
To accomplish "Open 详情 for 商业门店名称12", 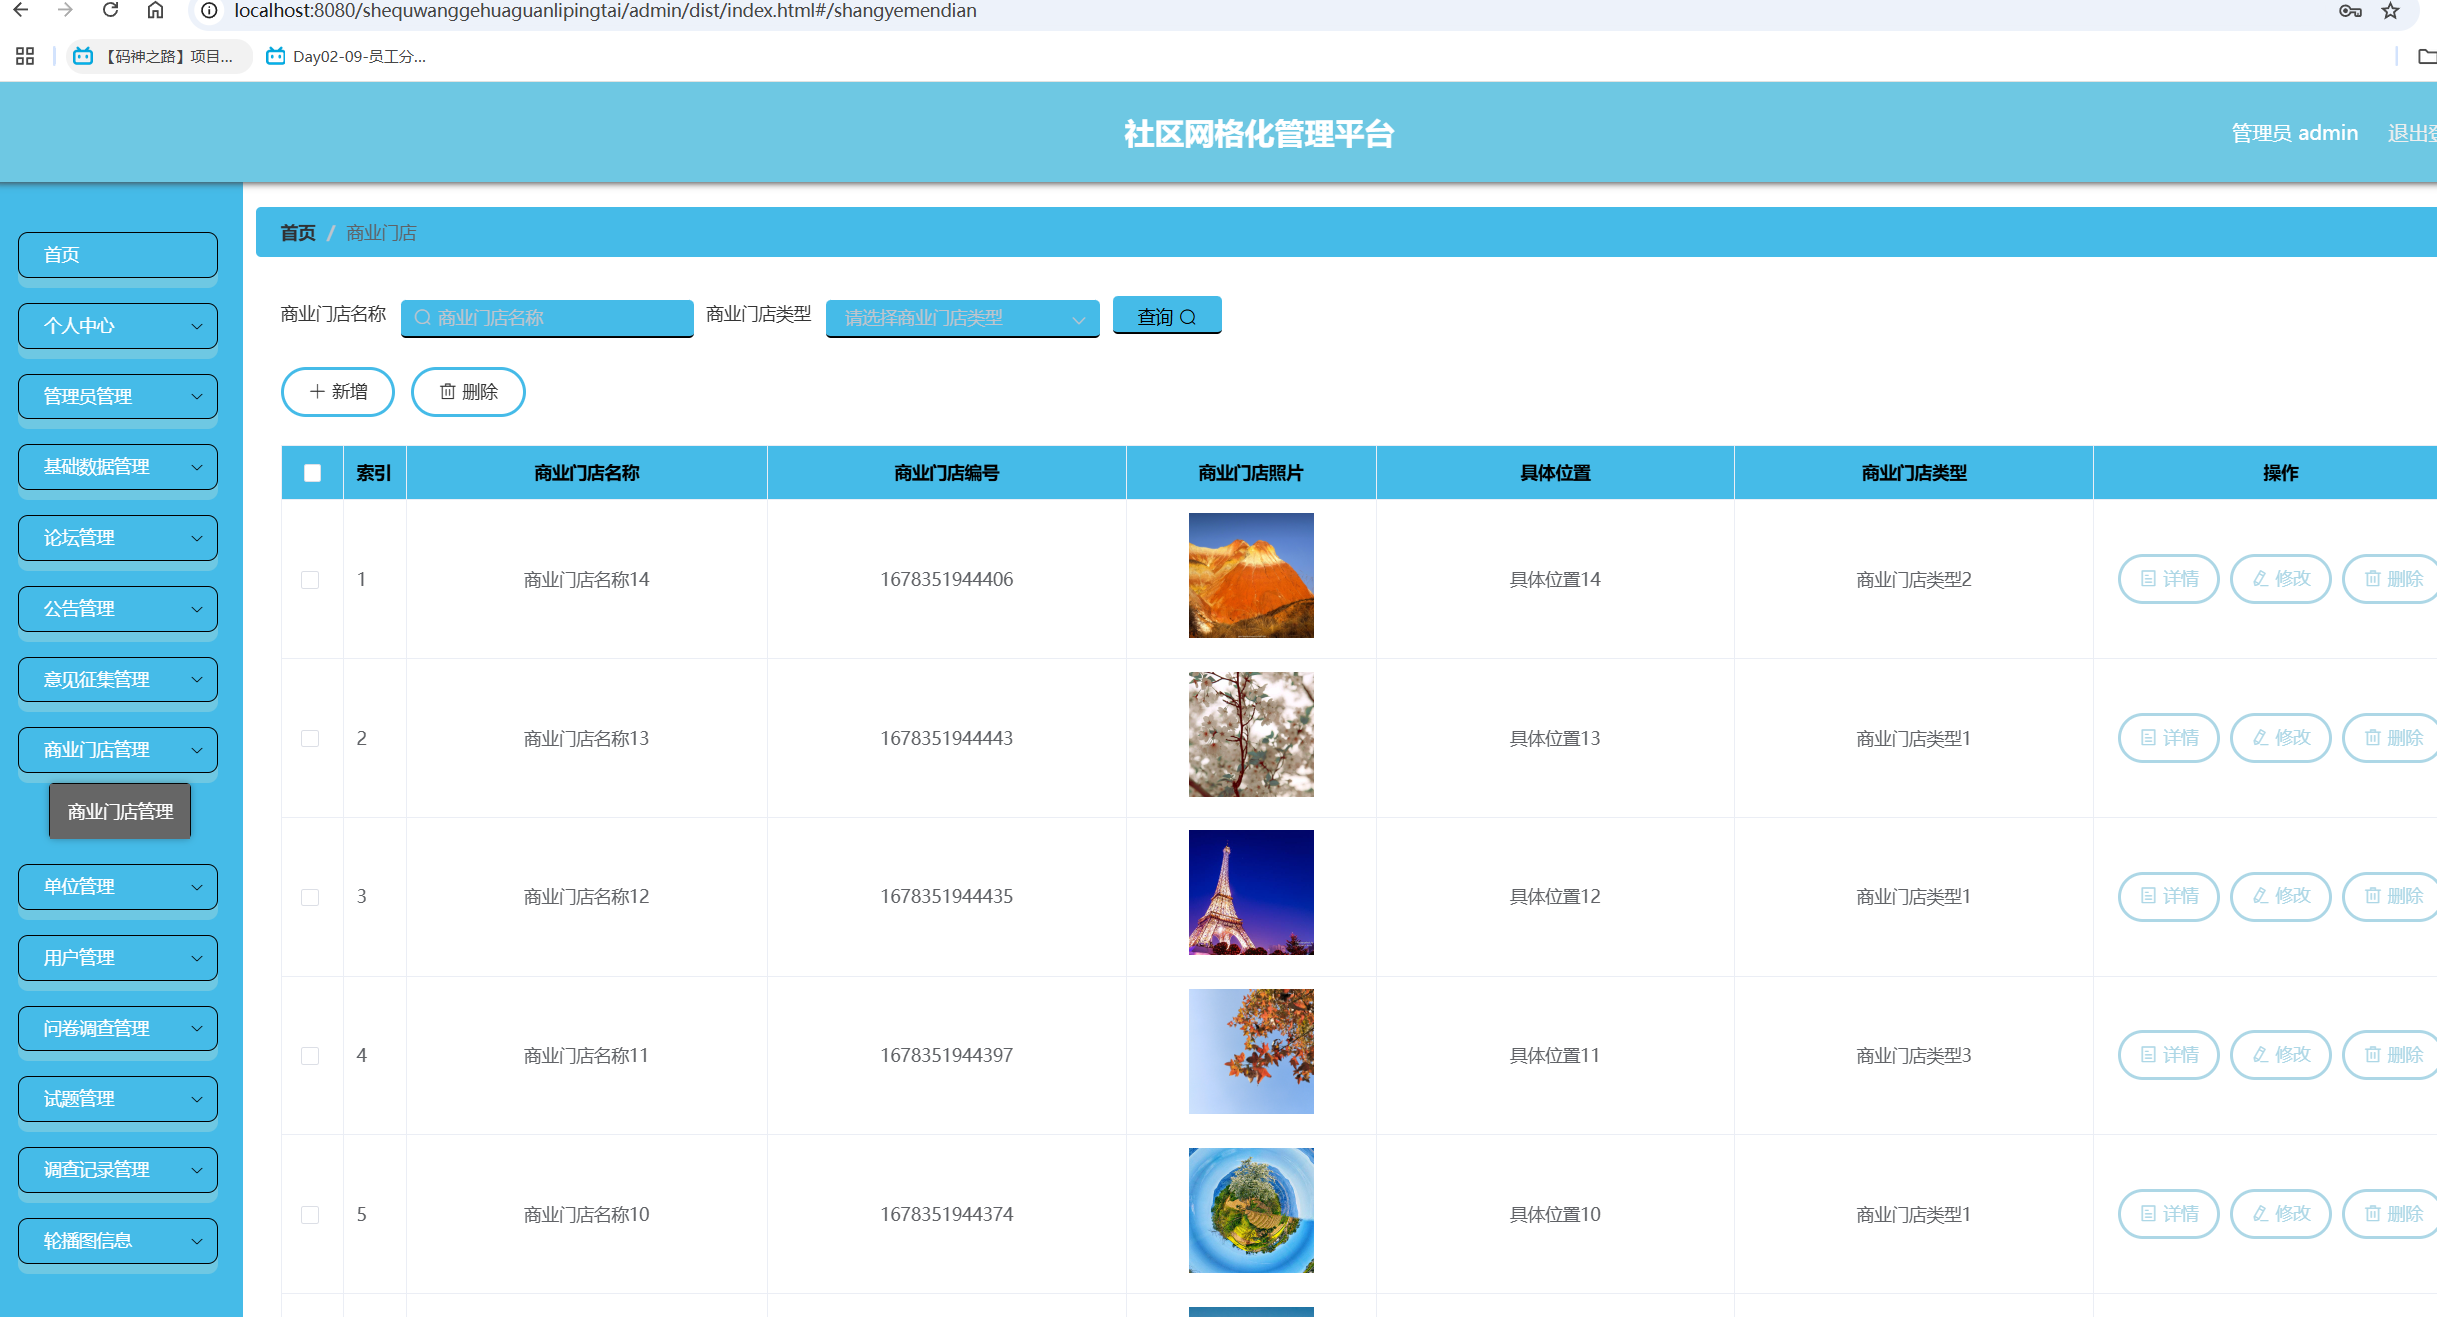I will point(2169,896).
